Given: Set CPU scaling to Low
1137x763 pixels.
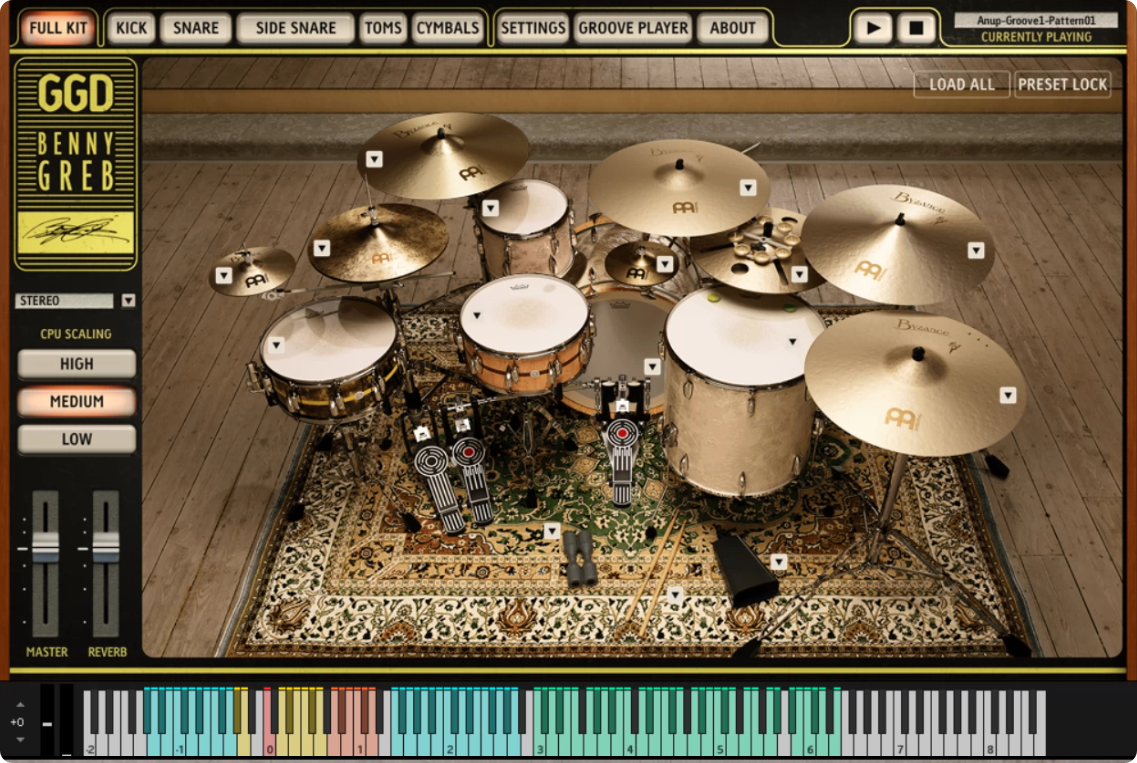Looking at the screenshot, I should pyautogui.click(x=76, y=439).
